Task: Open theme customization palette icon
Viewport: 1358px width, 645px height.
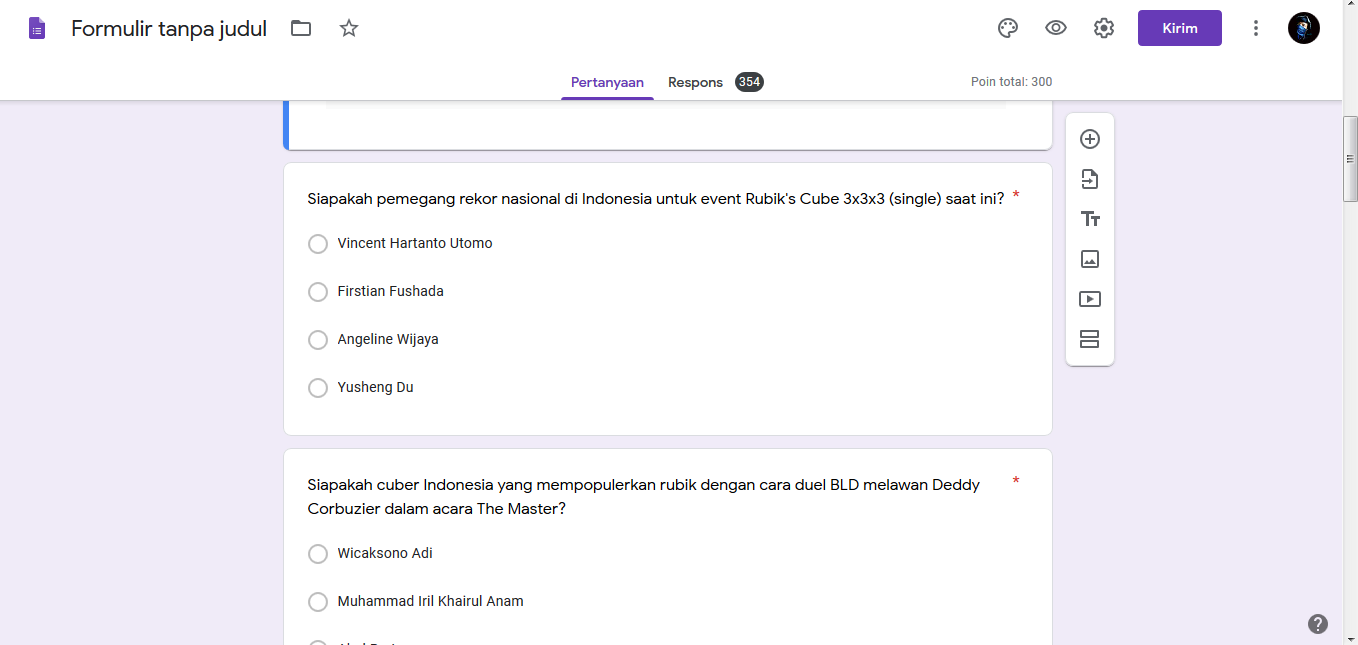Action: (x=1008, y=28)
